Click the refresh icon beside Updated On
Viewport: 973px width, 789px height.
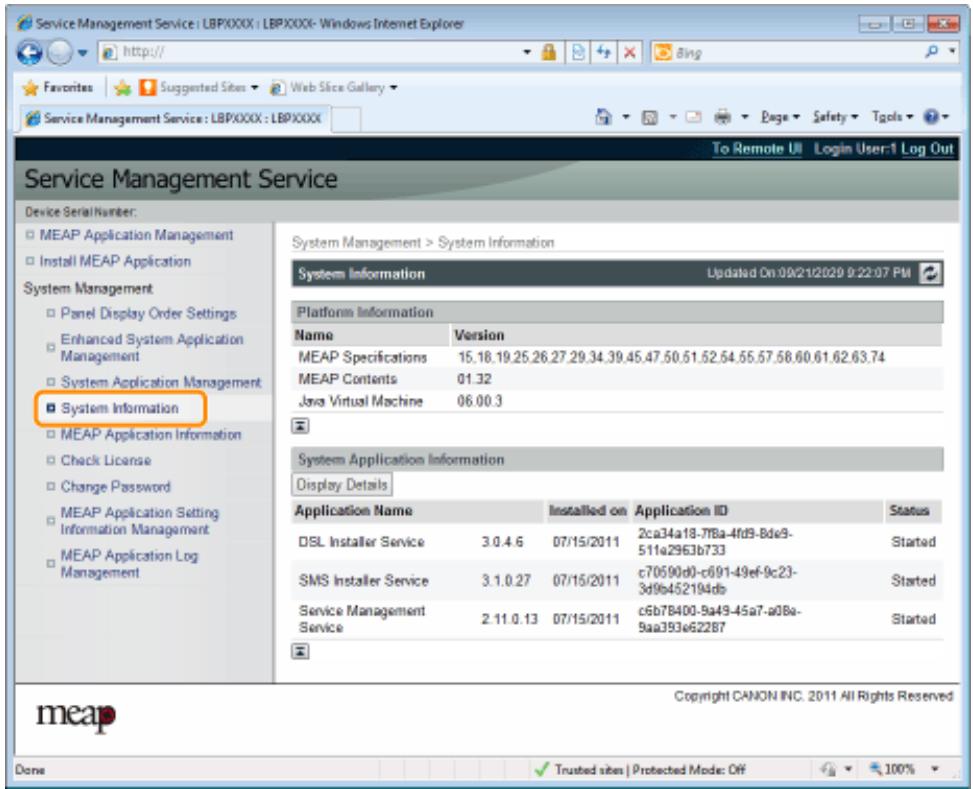930,273
